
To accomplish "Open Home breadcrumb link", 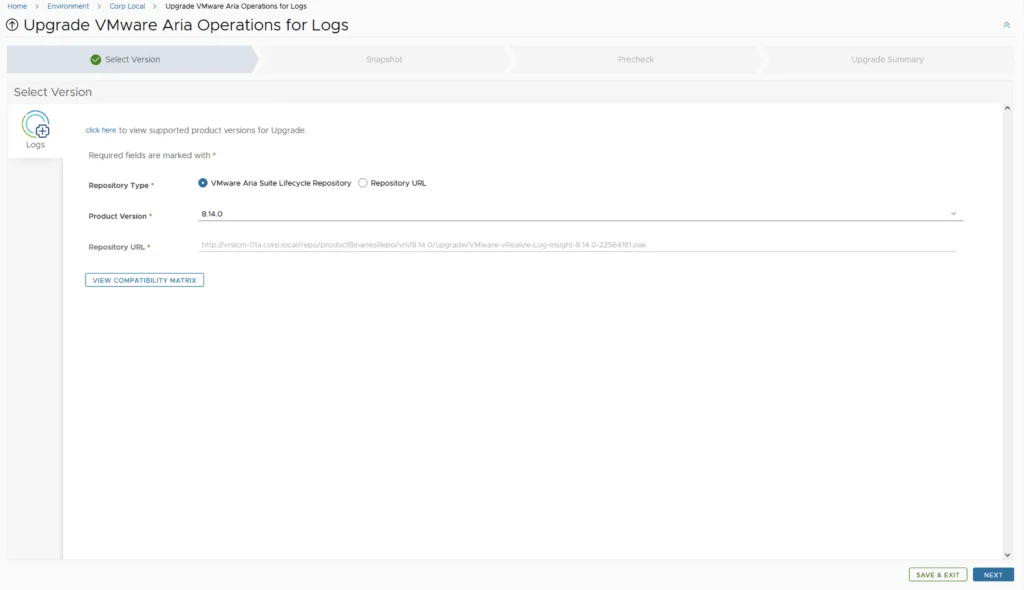I will (17, 6).
